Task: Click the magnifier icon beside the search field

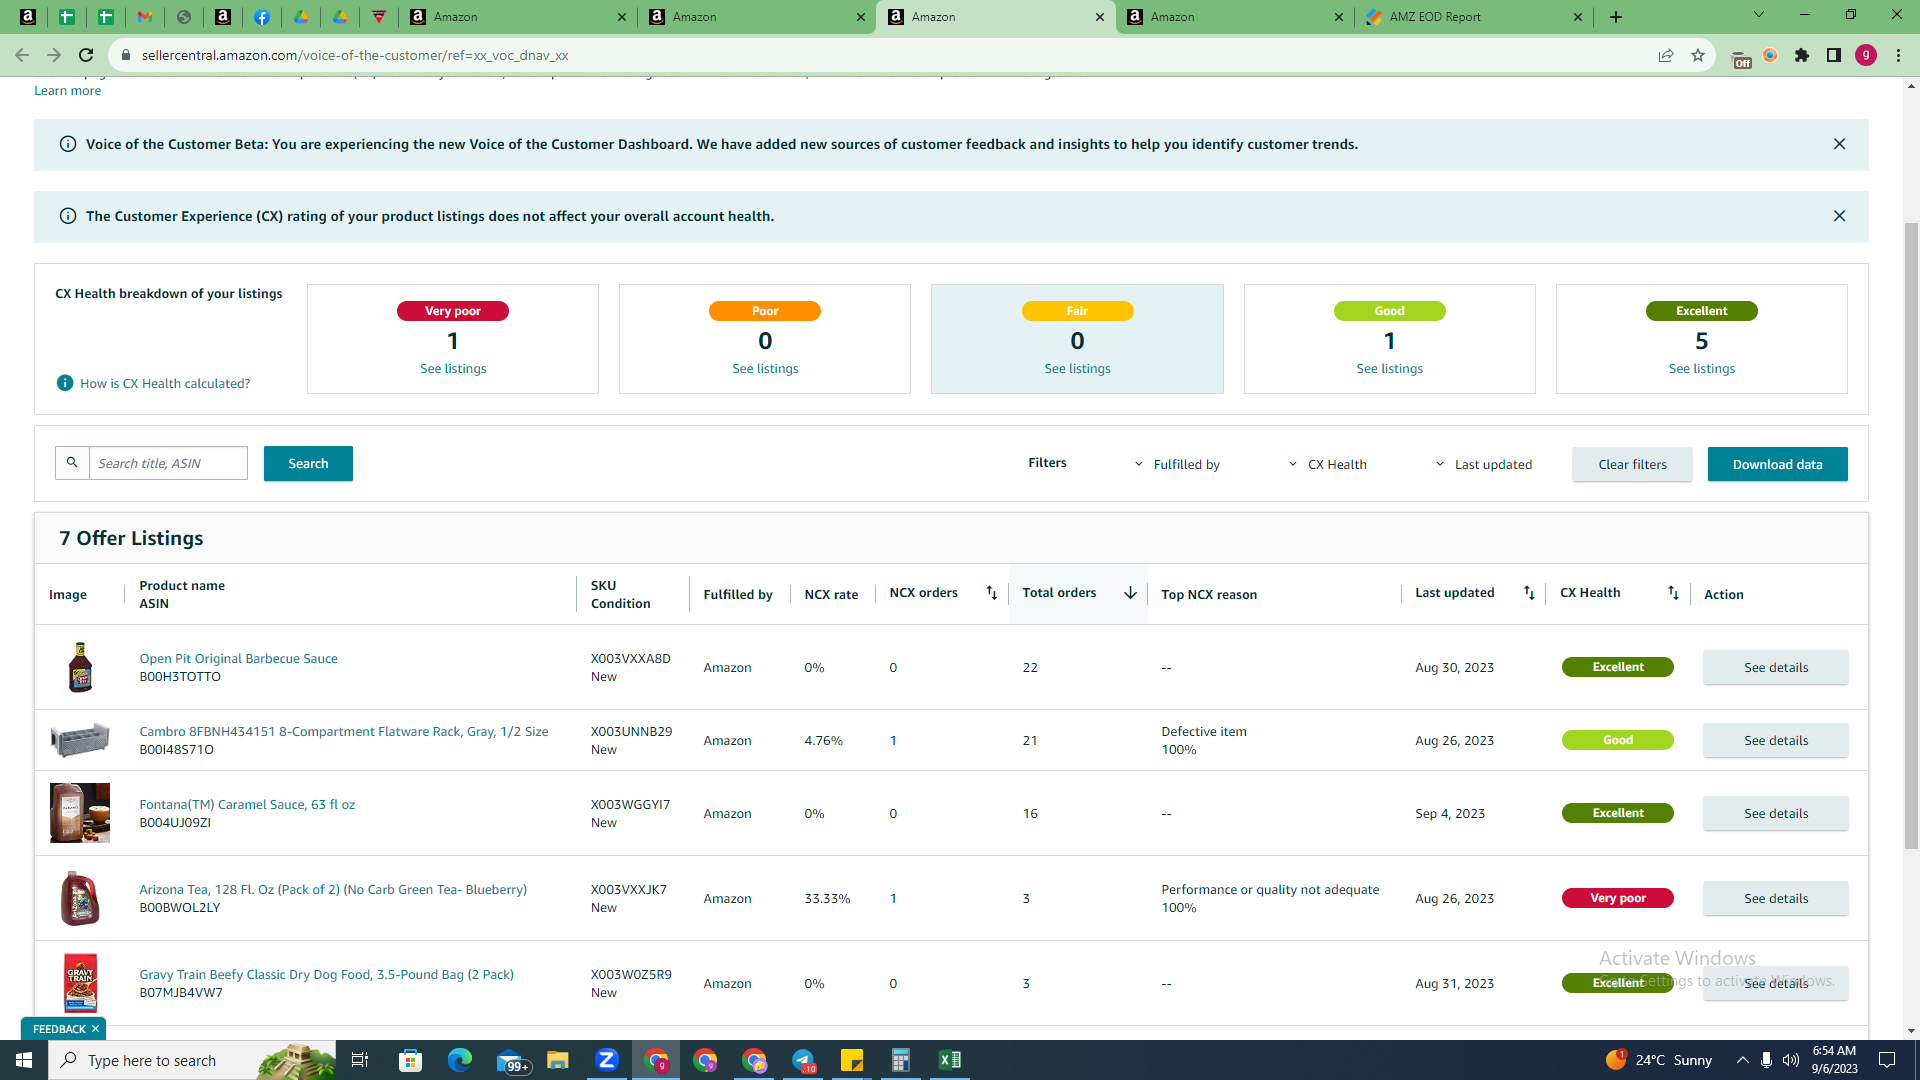Action: point(72,463)
